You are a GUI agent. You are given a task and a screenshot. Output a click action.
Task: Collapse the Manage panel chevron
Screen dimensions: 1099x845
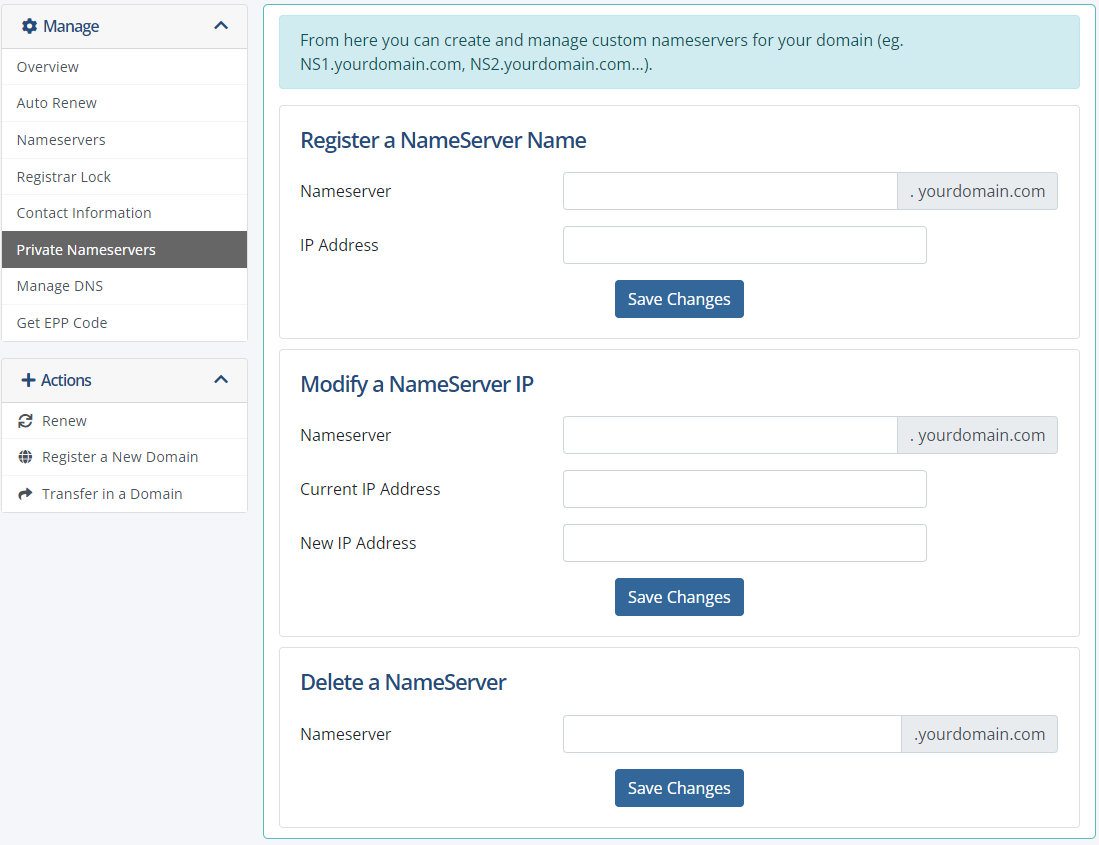221,25
